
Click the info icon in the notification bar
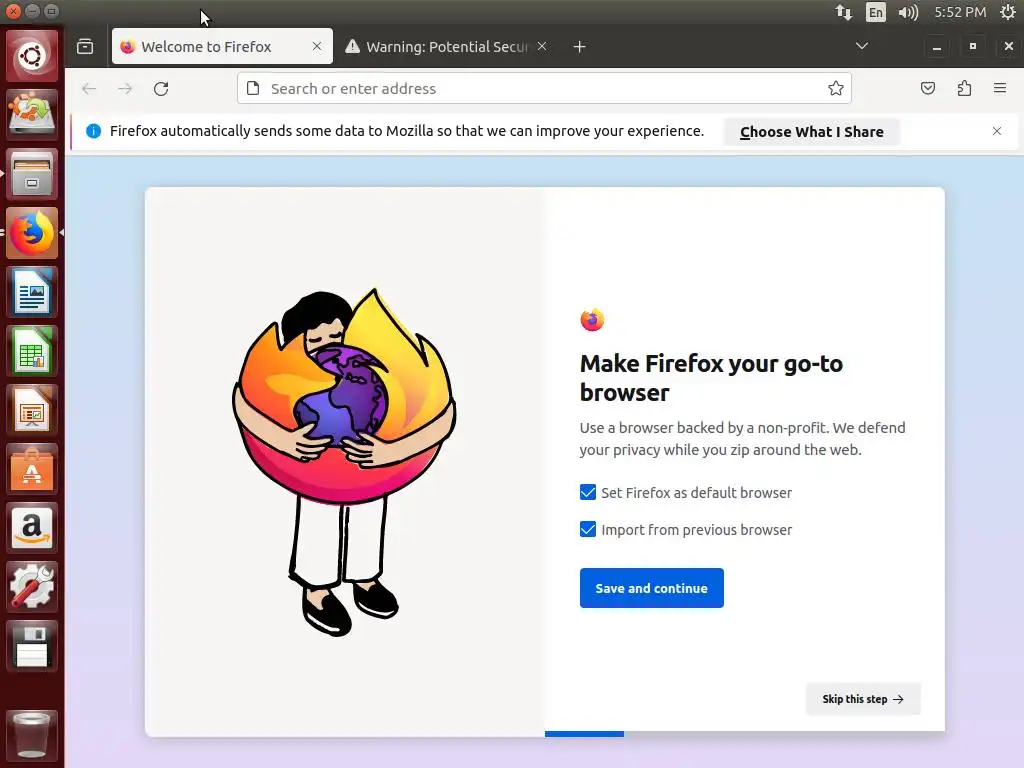point(93,131)
